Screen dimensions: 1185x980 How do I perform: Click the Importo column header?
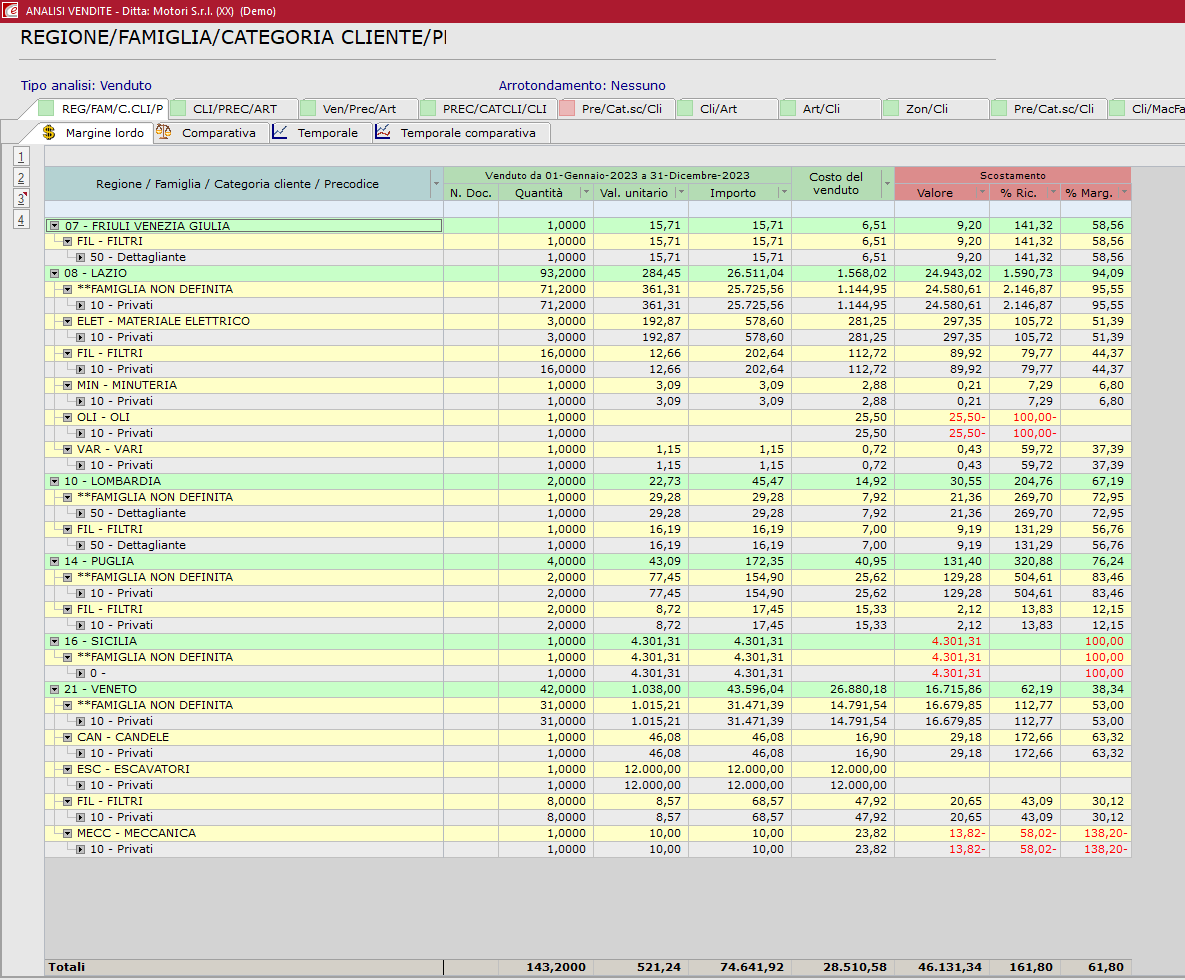coord(732,193)
